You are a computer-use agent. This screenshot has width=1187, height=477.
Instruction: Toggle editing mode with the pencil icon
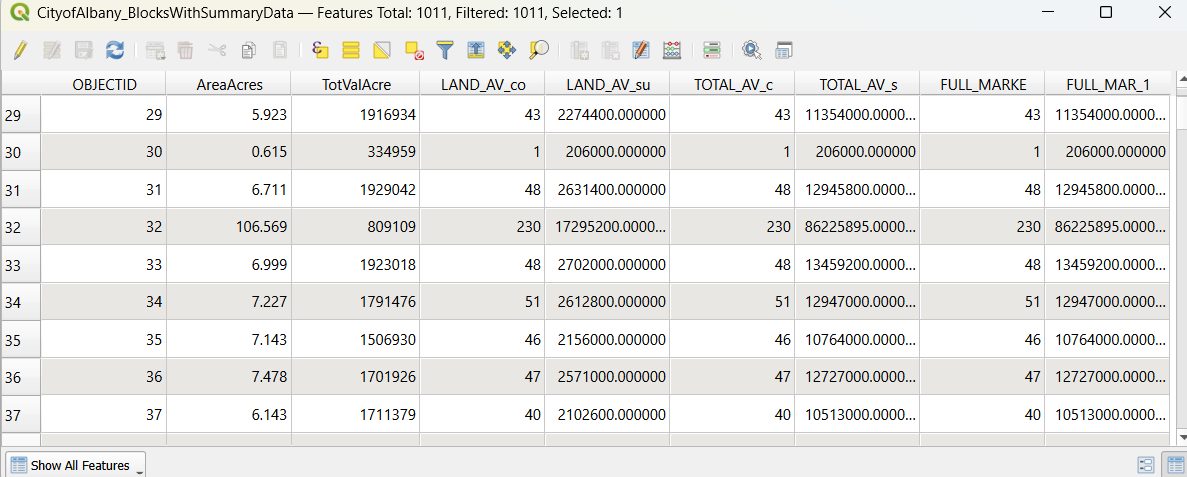click(x=20, y=50)
